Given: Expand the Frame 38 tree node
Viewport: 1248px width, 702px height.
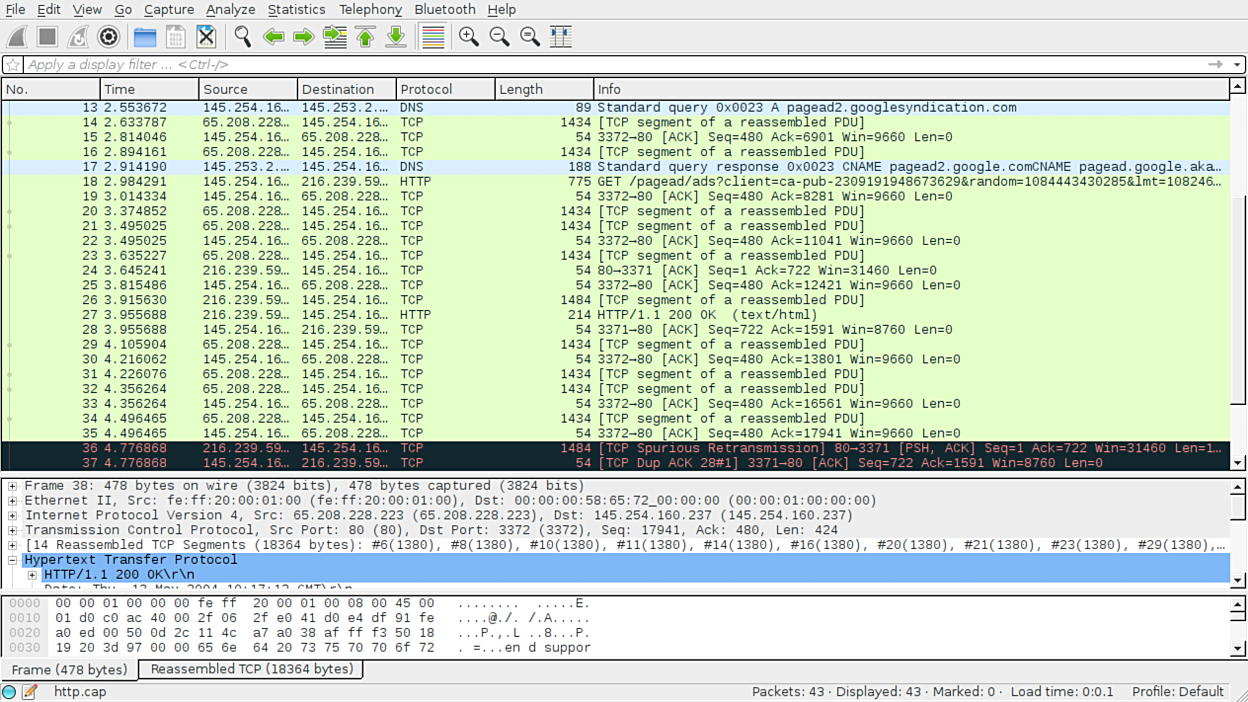Looking at the screenshot, I should tap(13, 486).
